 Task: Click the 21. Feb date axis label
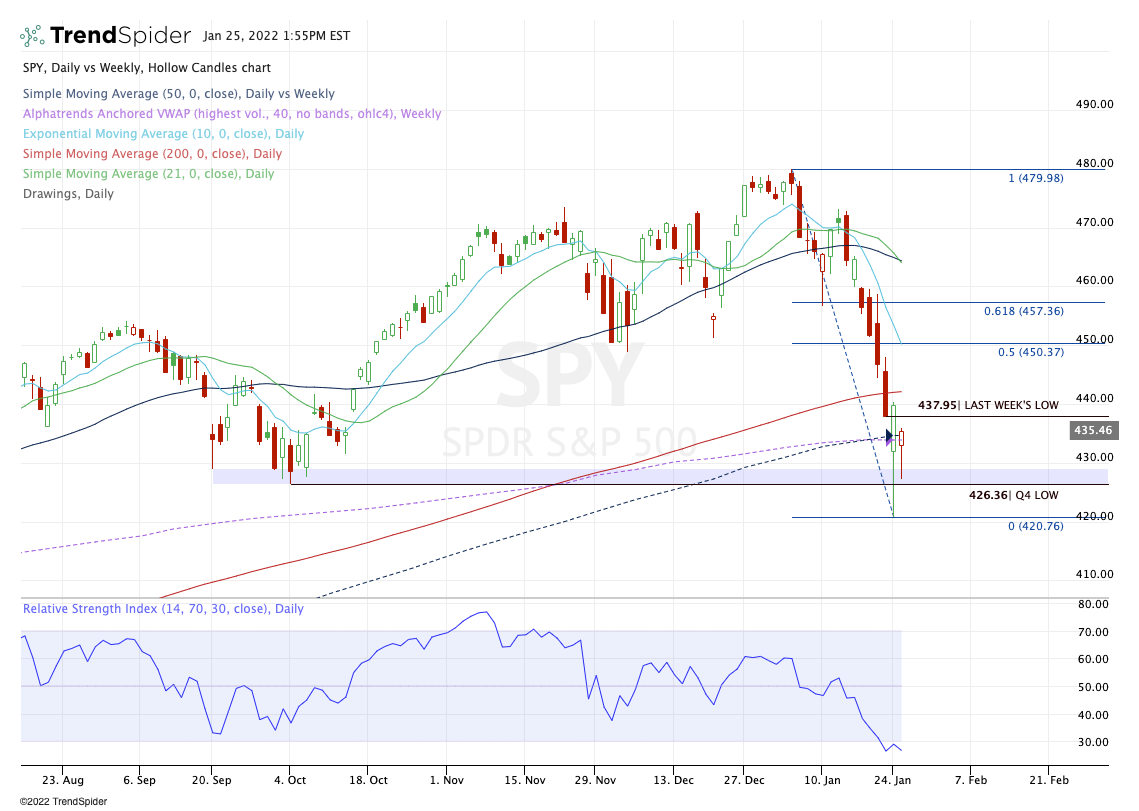tap(1049, 780)
